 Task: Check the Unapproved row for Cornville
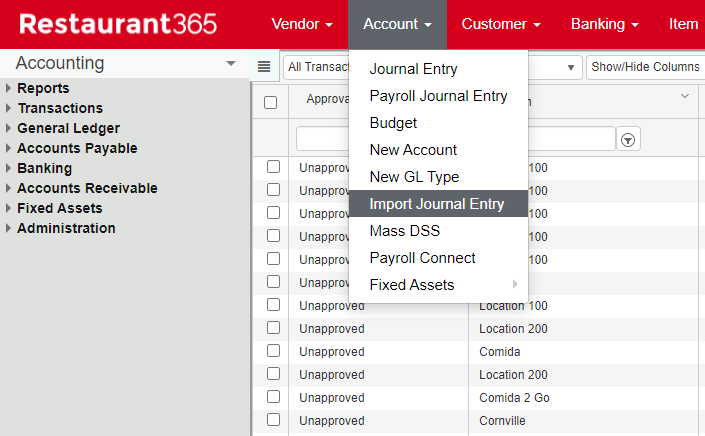(x=273, y=420)
